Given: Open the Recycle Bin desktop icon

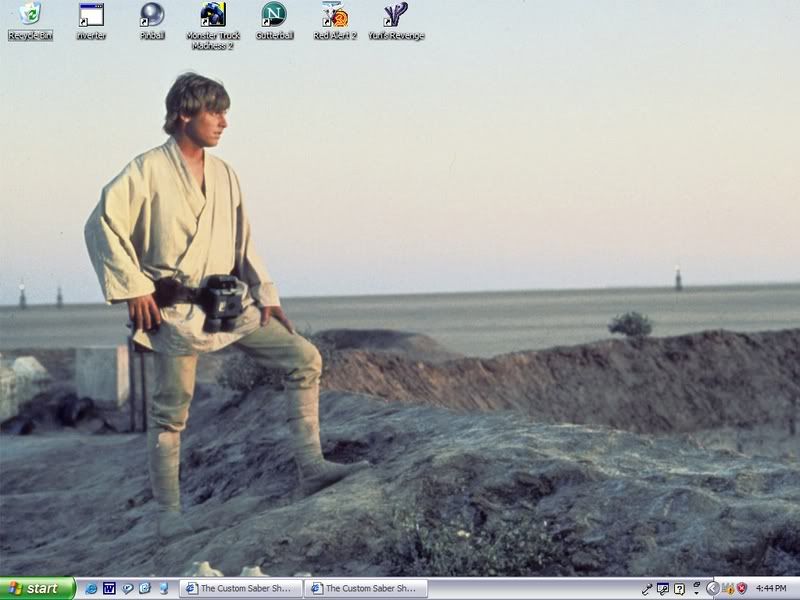Looking at the screenshot, I should tap(30, 15).
